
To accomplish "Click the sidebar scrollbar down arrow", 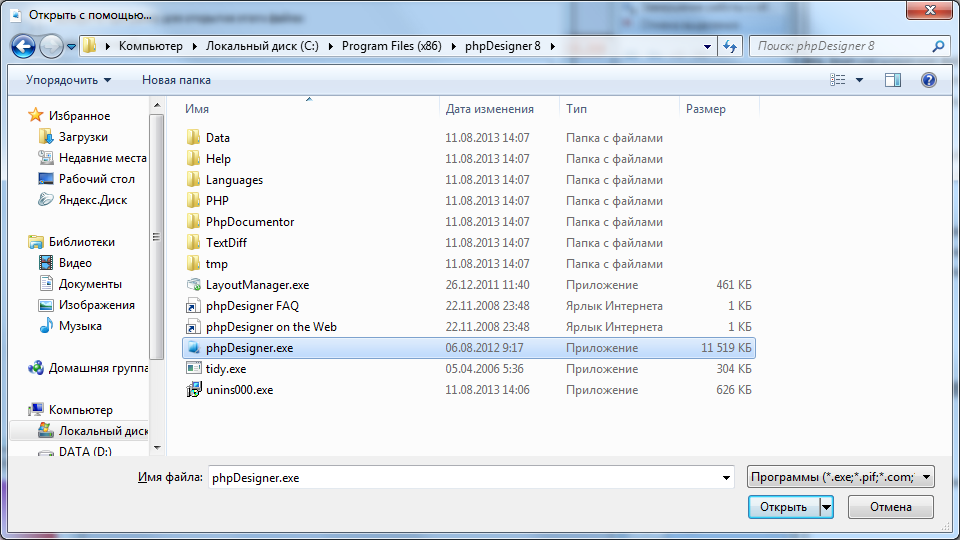I will (x=157, y=448).
